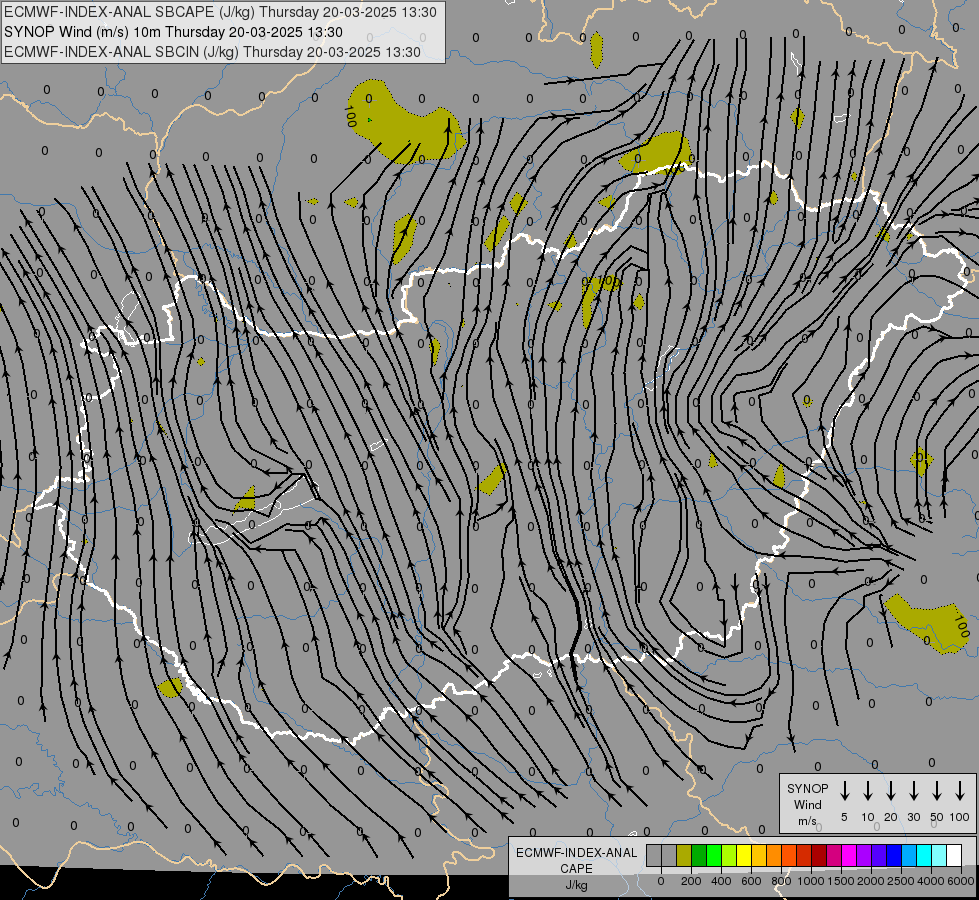
Task: Select the white CAPE legend swatch
Action: [955, 855]
